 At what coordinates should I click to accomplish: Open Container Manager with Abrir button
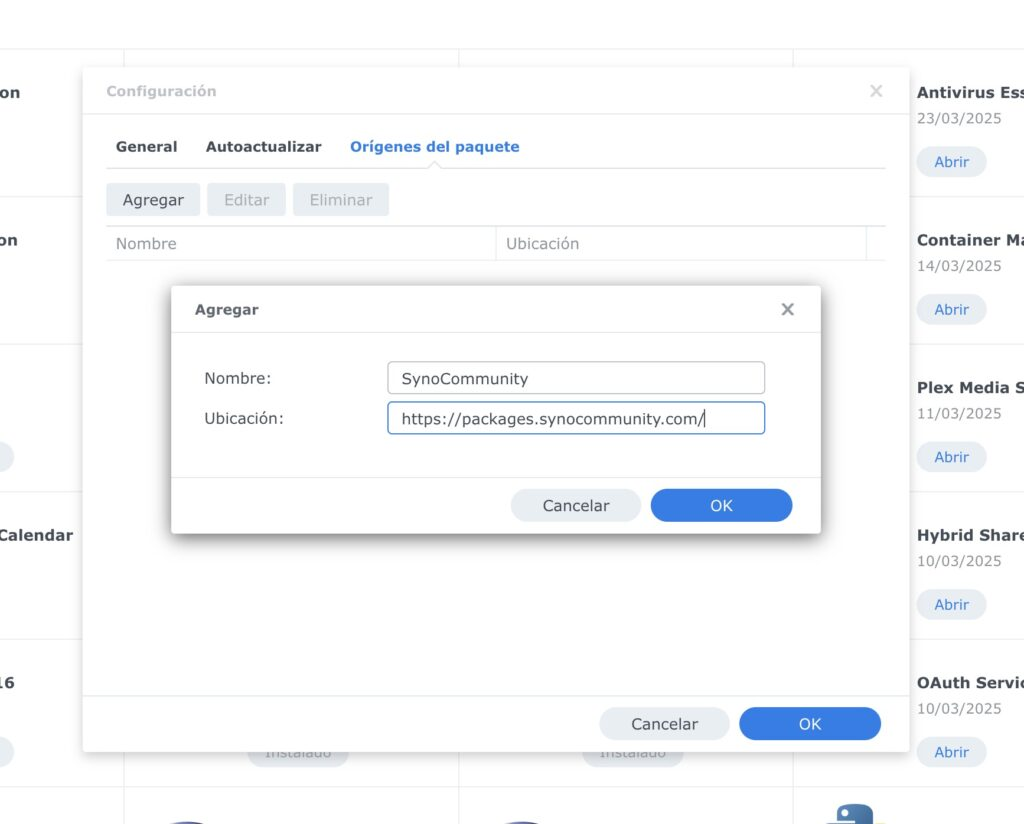coord(952,309)
